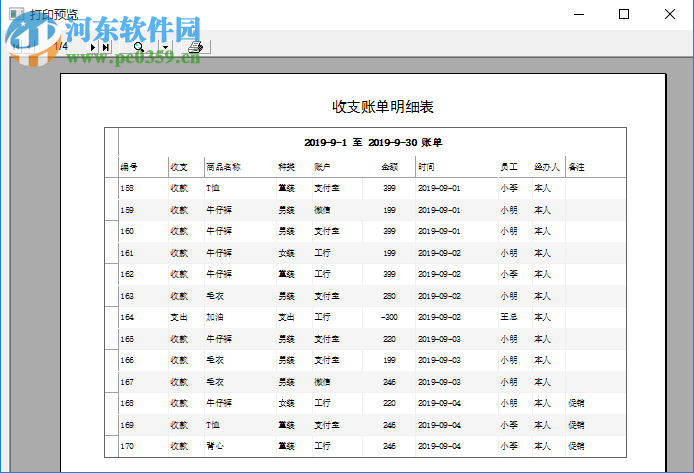Click the 员工 column header
Screen dimensions: 694x473
tap(509, 167)
